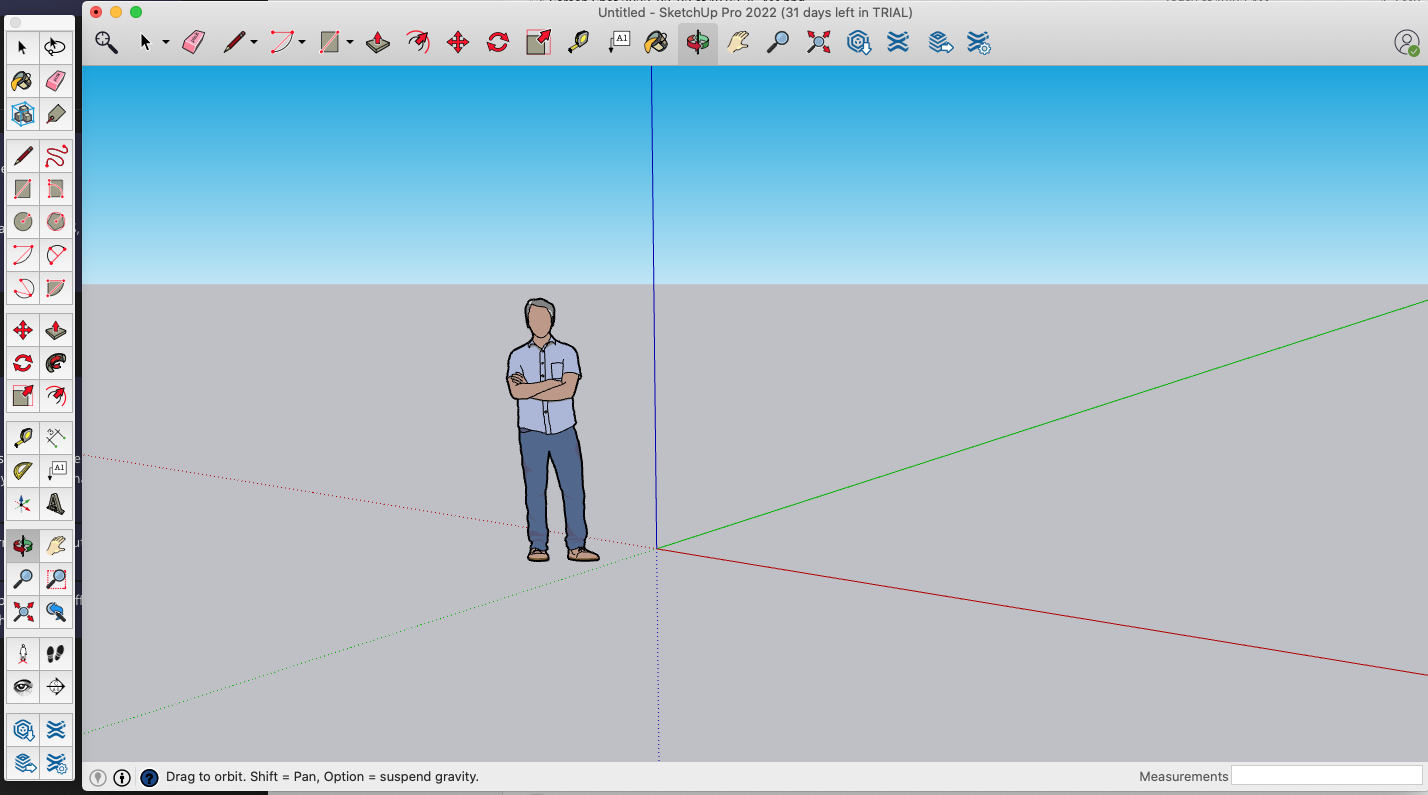Choose the Pan hand in the top toolbar
The width and height of the screenshot is (1428, 795).
tap(738, 42)
